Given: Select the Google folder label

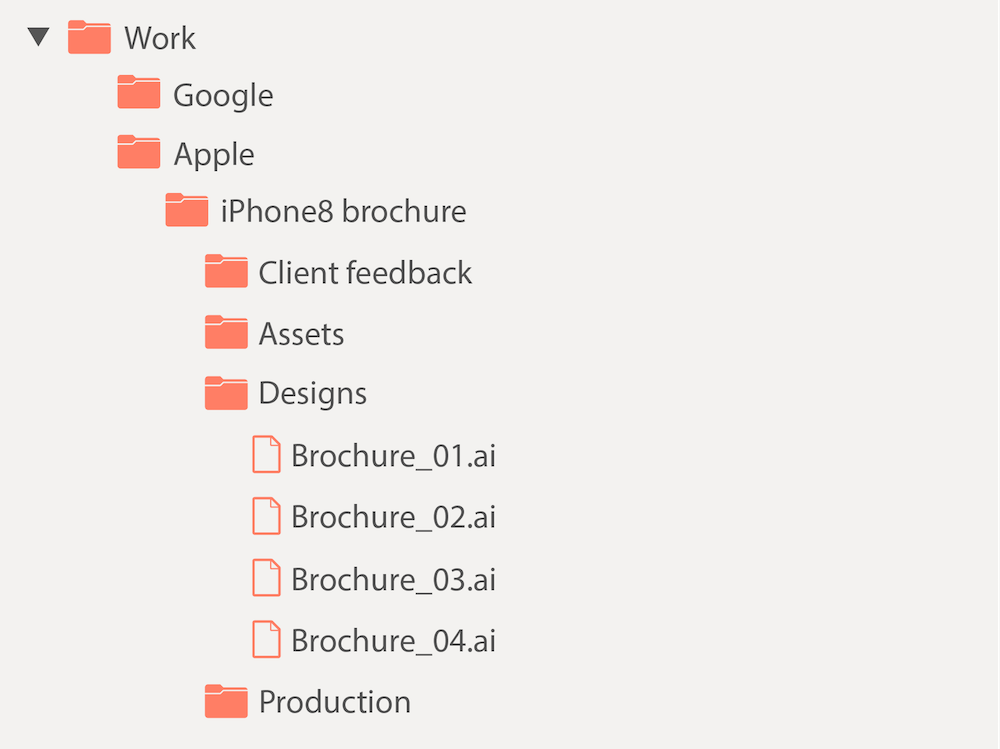Looking at the screenshot, I should (223, 95).
